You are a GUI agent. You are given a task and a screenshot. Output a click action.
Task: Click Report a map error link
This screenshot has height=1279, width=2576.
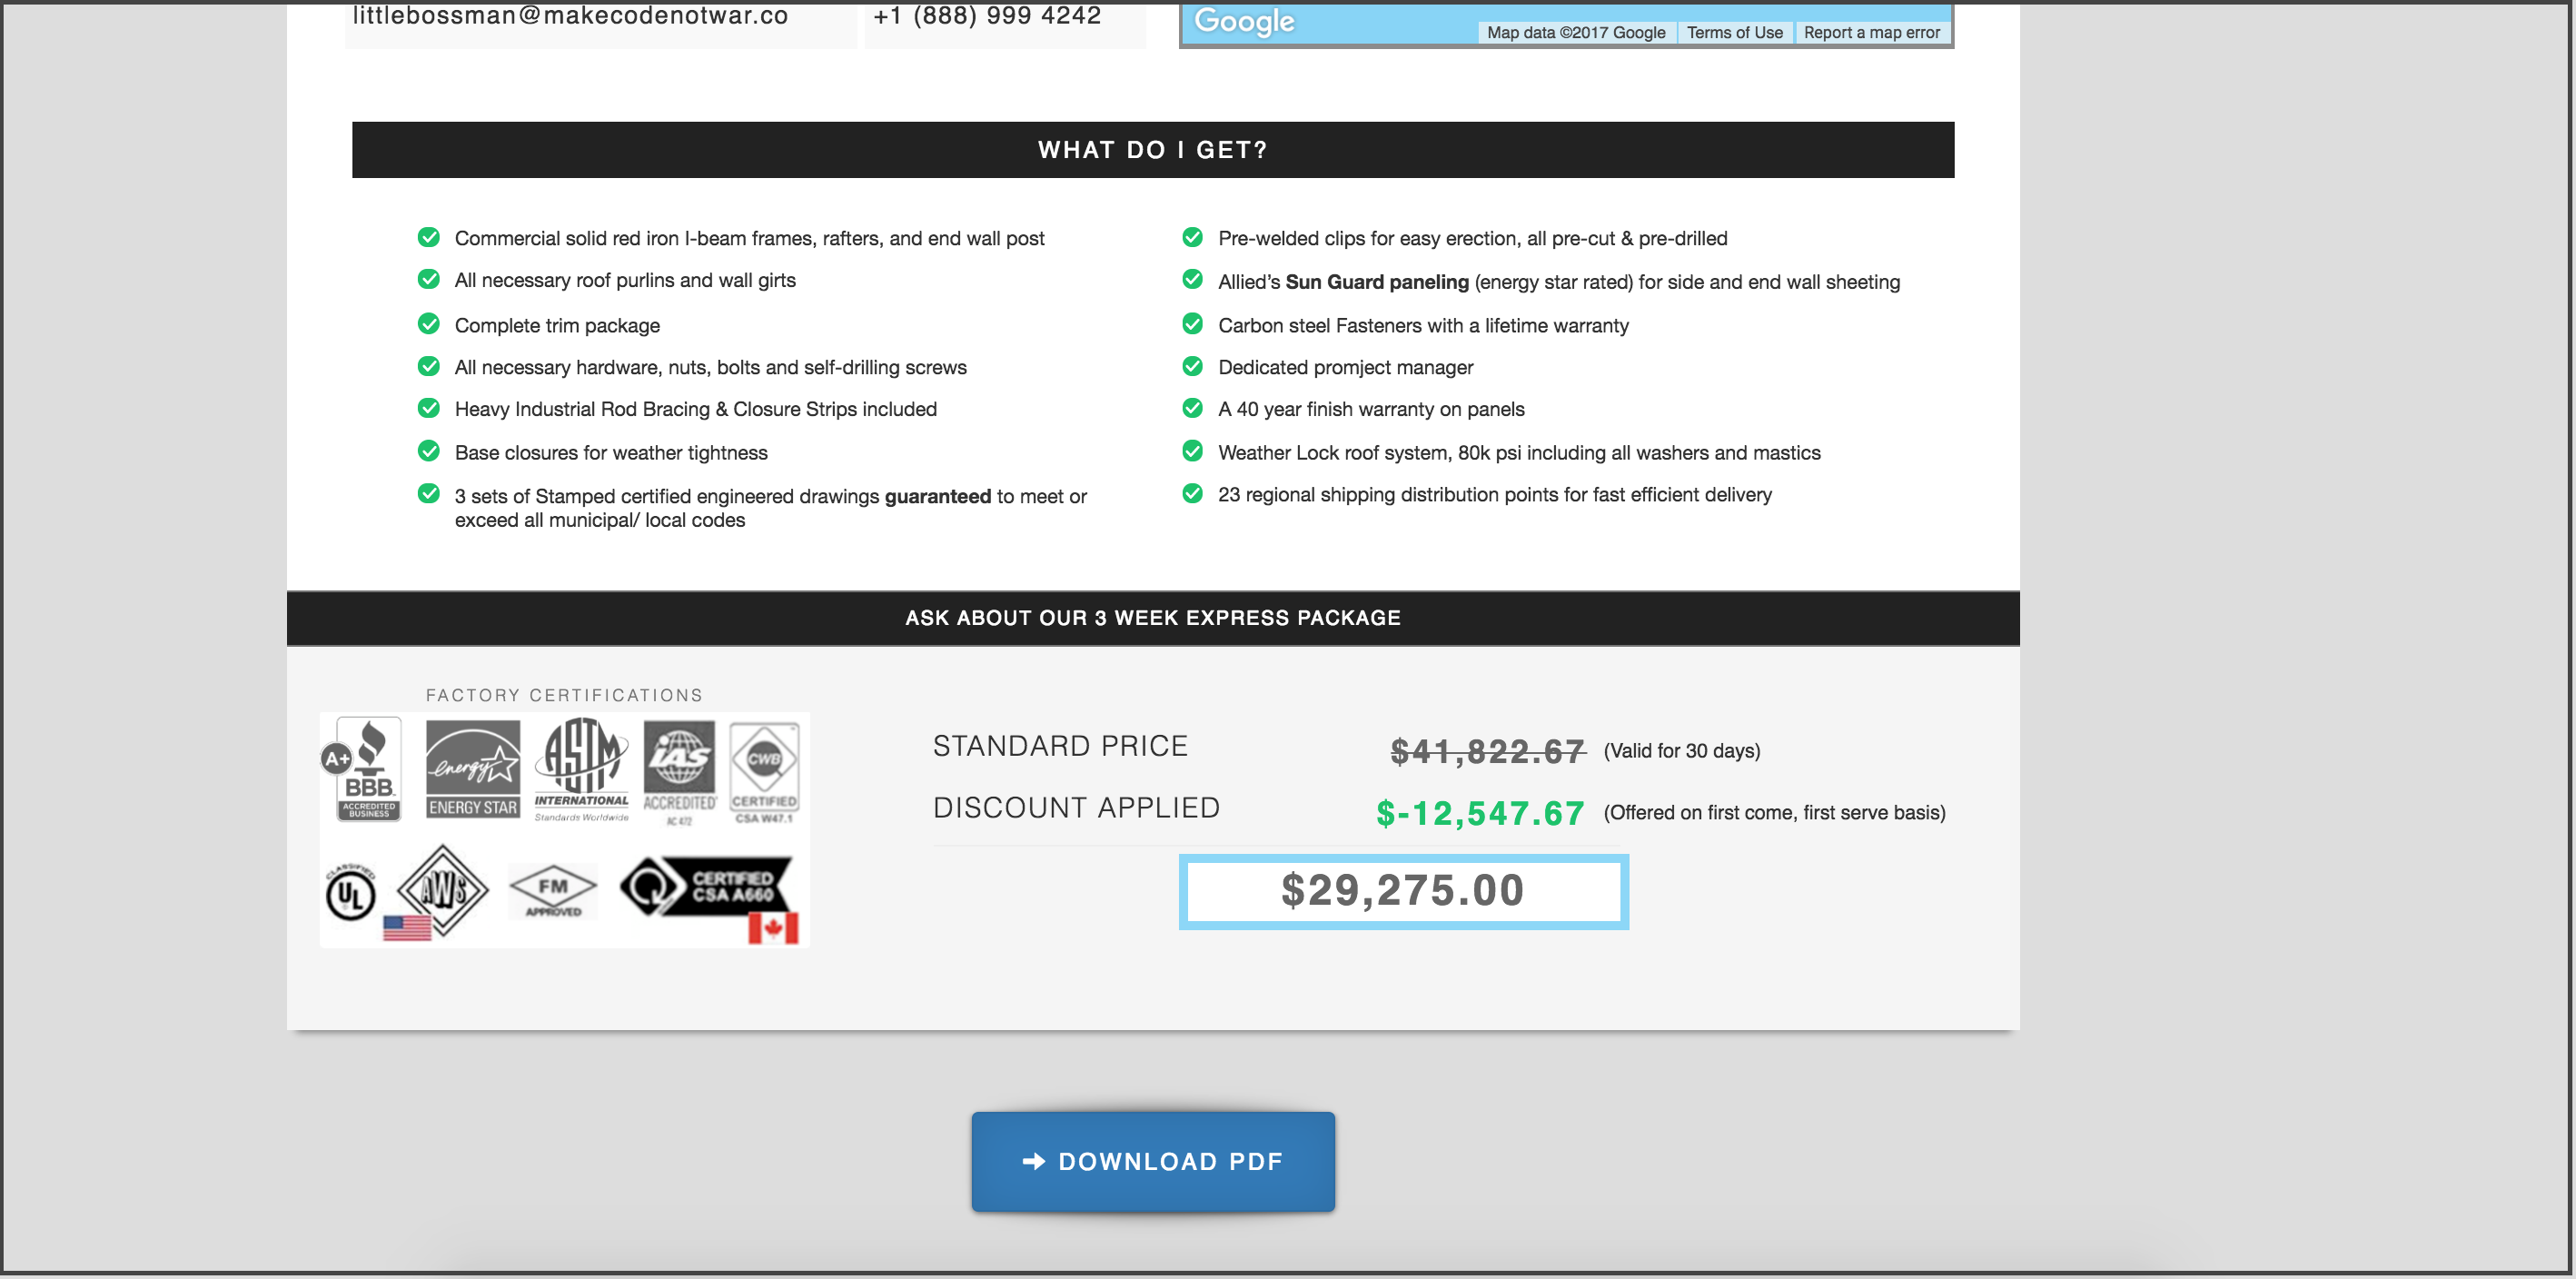1871,32
